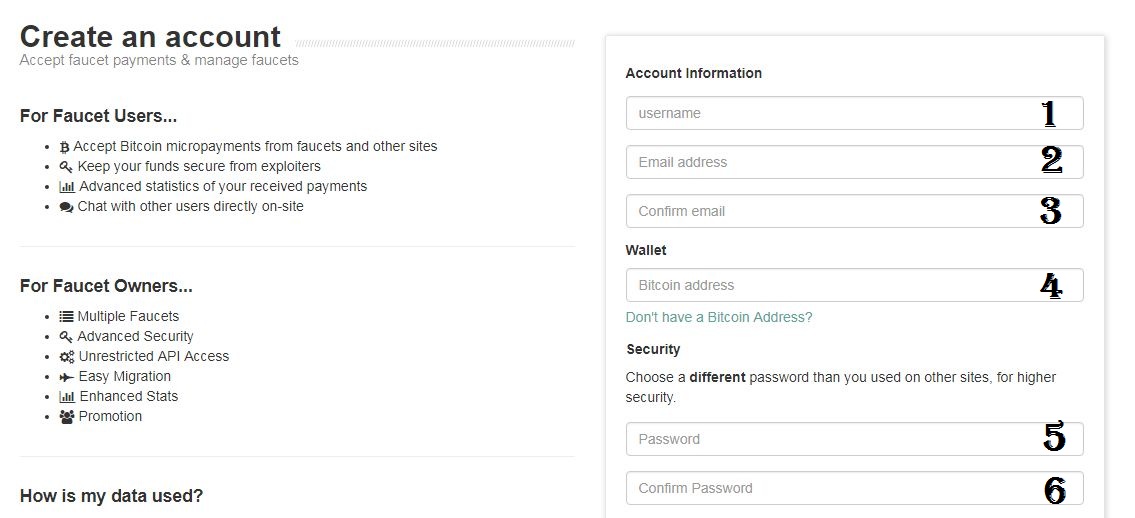
Task: Click the key icon beside Advanced Security
Action: (x=66, y=336)
